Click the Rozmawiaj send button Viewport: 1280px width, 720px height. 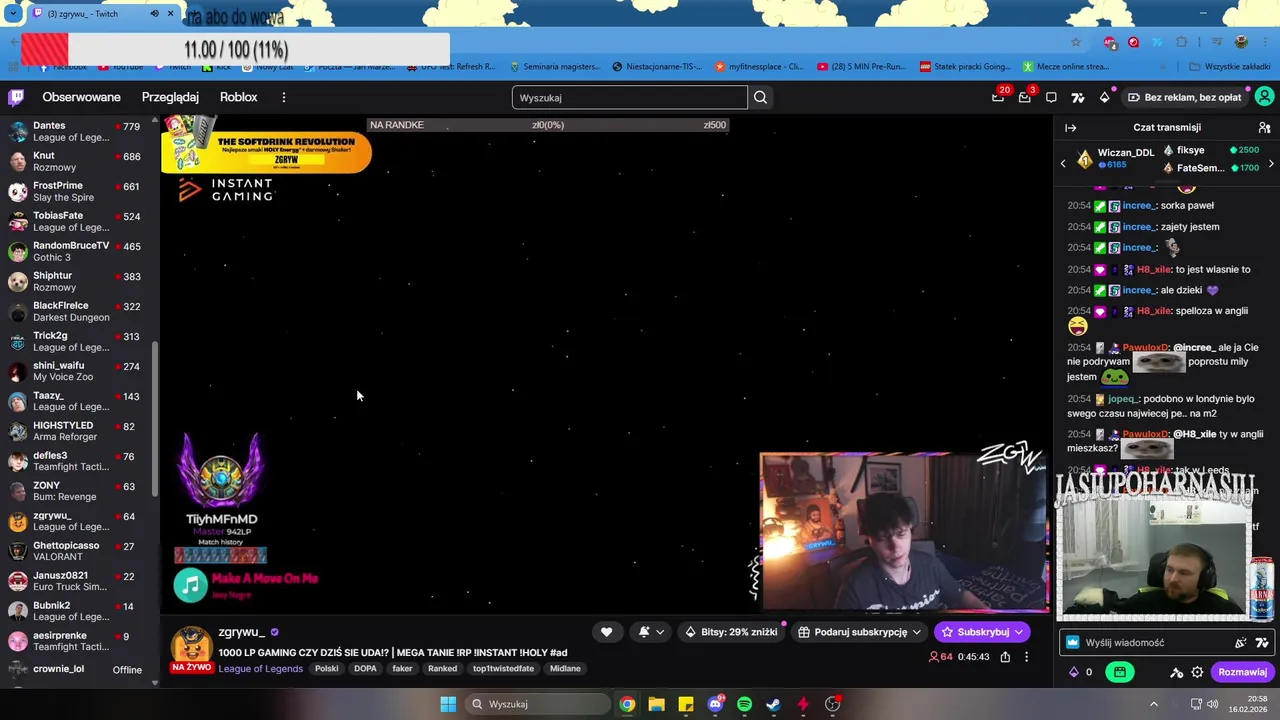pos(1242,672)
